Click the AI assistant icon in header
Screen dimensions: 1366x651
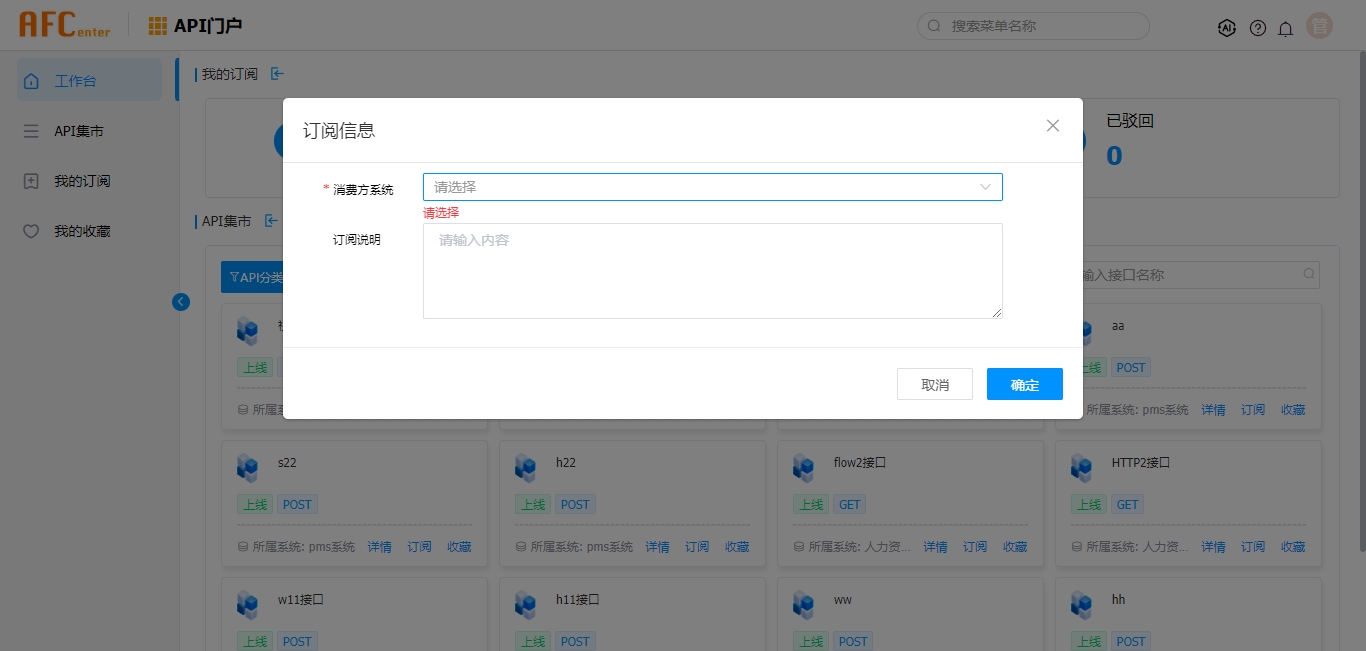pyautogui.click(x=1227, y=28)
